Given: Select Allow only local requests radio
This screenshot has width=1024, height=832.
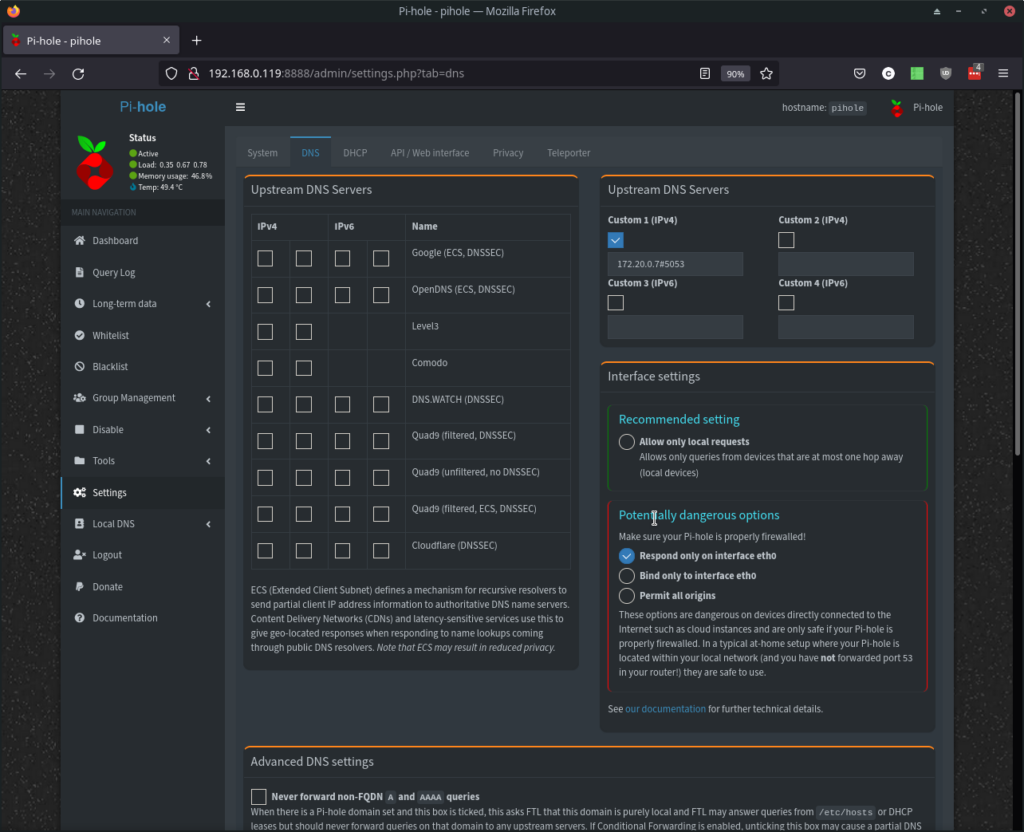Looking at the screenshot, I should 626,441.
